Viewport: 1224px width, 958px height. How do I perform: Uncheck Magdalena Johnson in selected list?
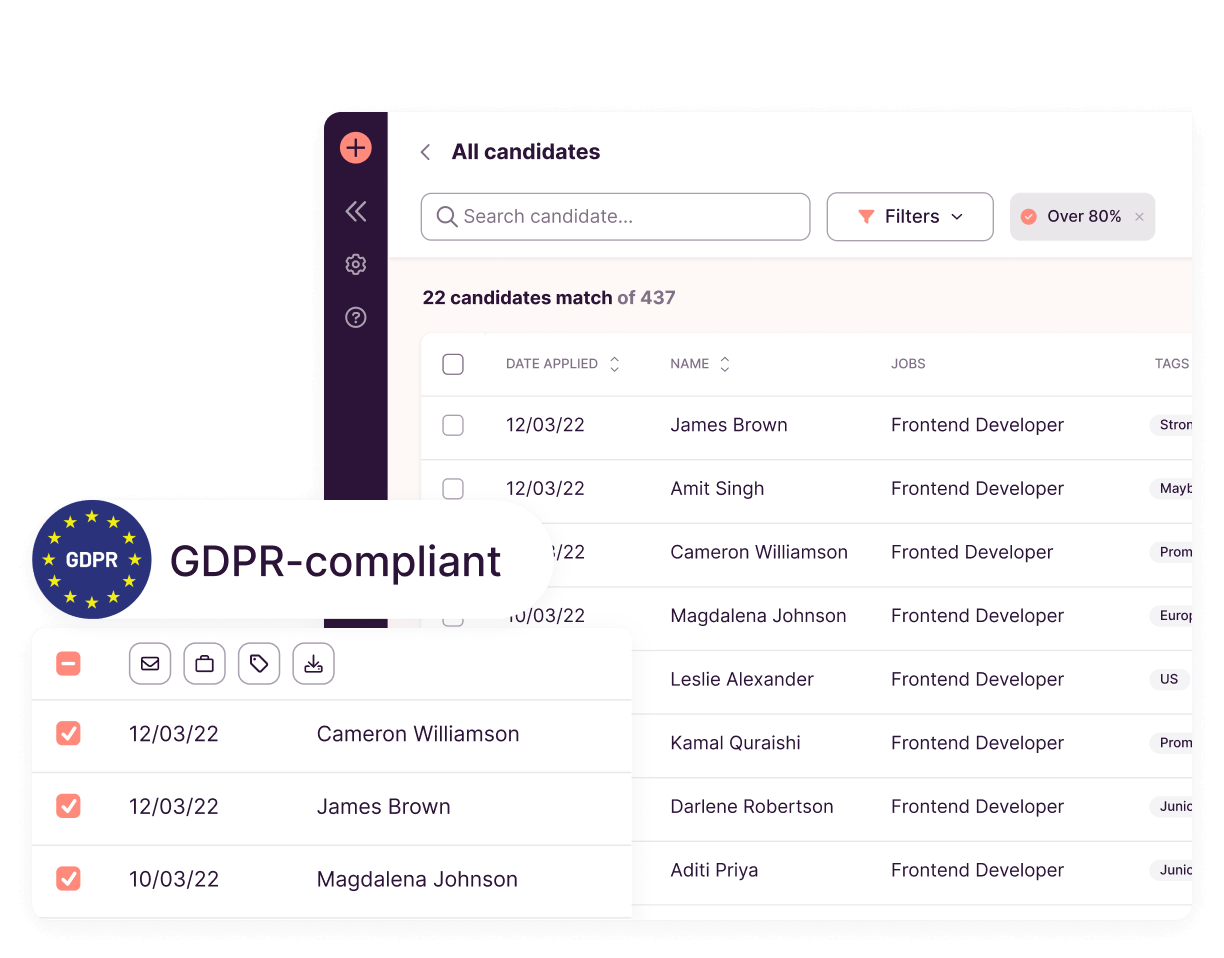tap(68, 879)
